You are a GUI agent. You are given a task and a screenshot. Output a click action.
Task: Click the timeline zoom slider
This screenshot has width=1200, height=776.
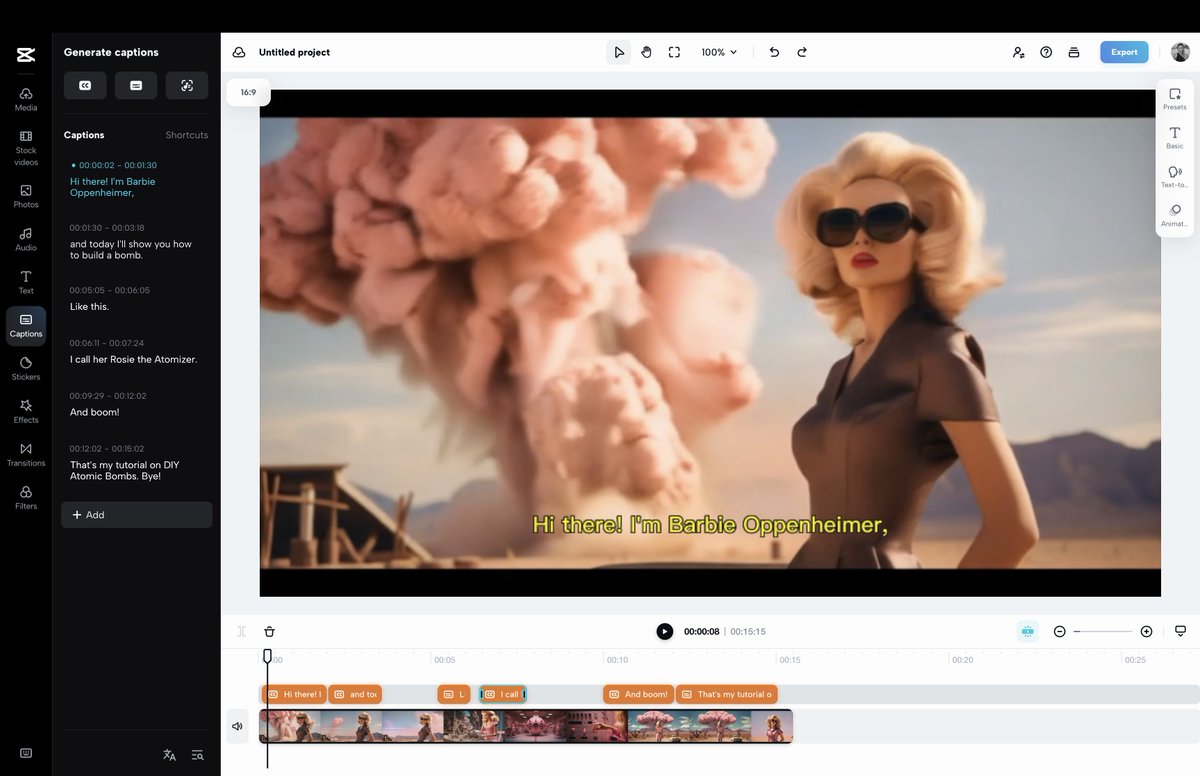point(1103,631)
